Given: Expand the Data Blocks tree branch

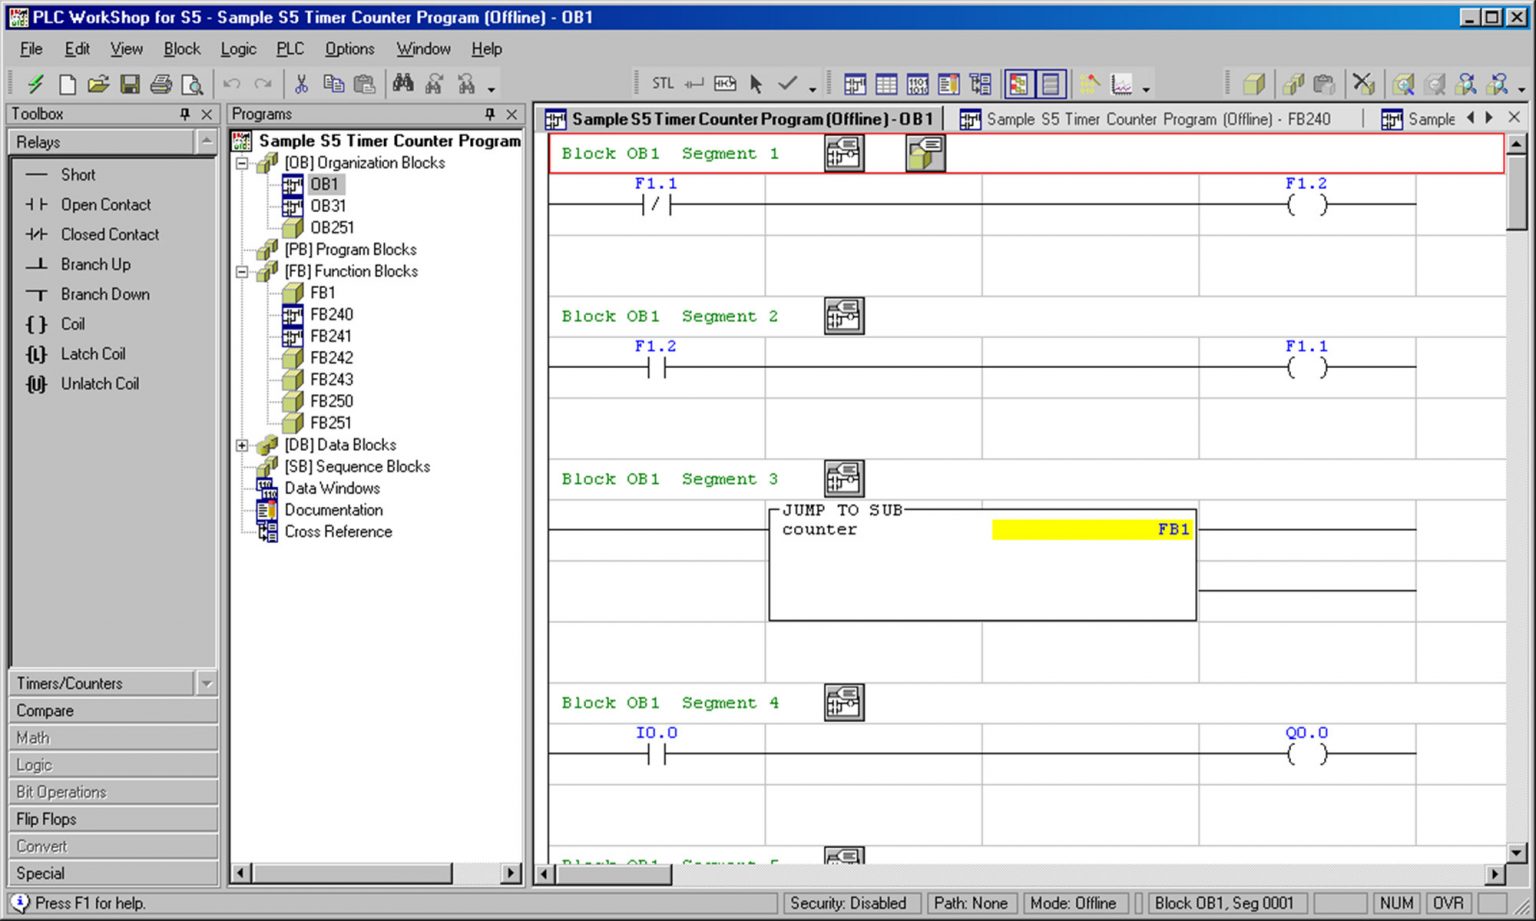Looking at the screenshot, I should click(x=242, y=444).
